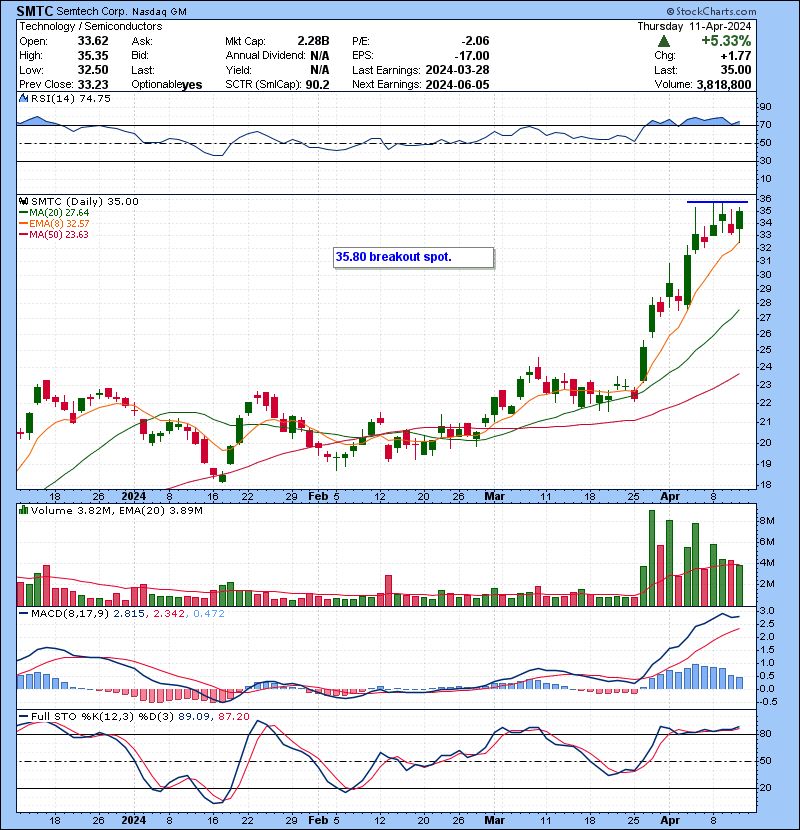
Task: Click the P/E value -2.06
Action: [x=475, y=41]
